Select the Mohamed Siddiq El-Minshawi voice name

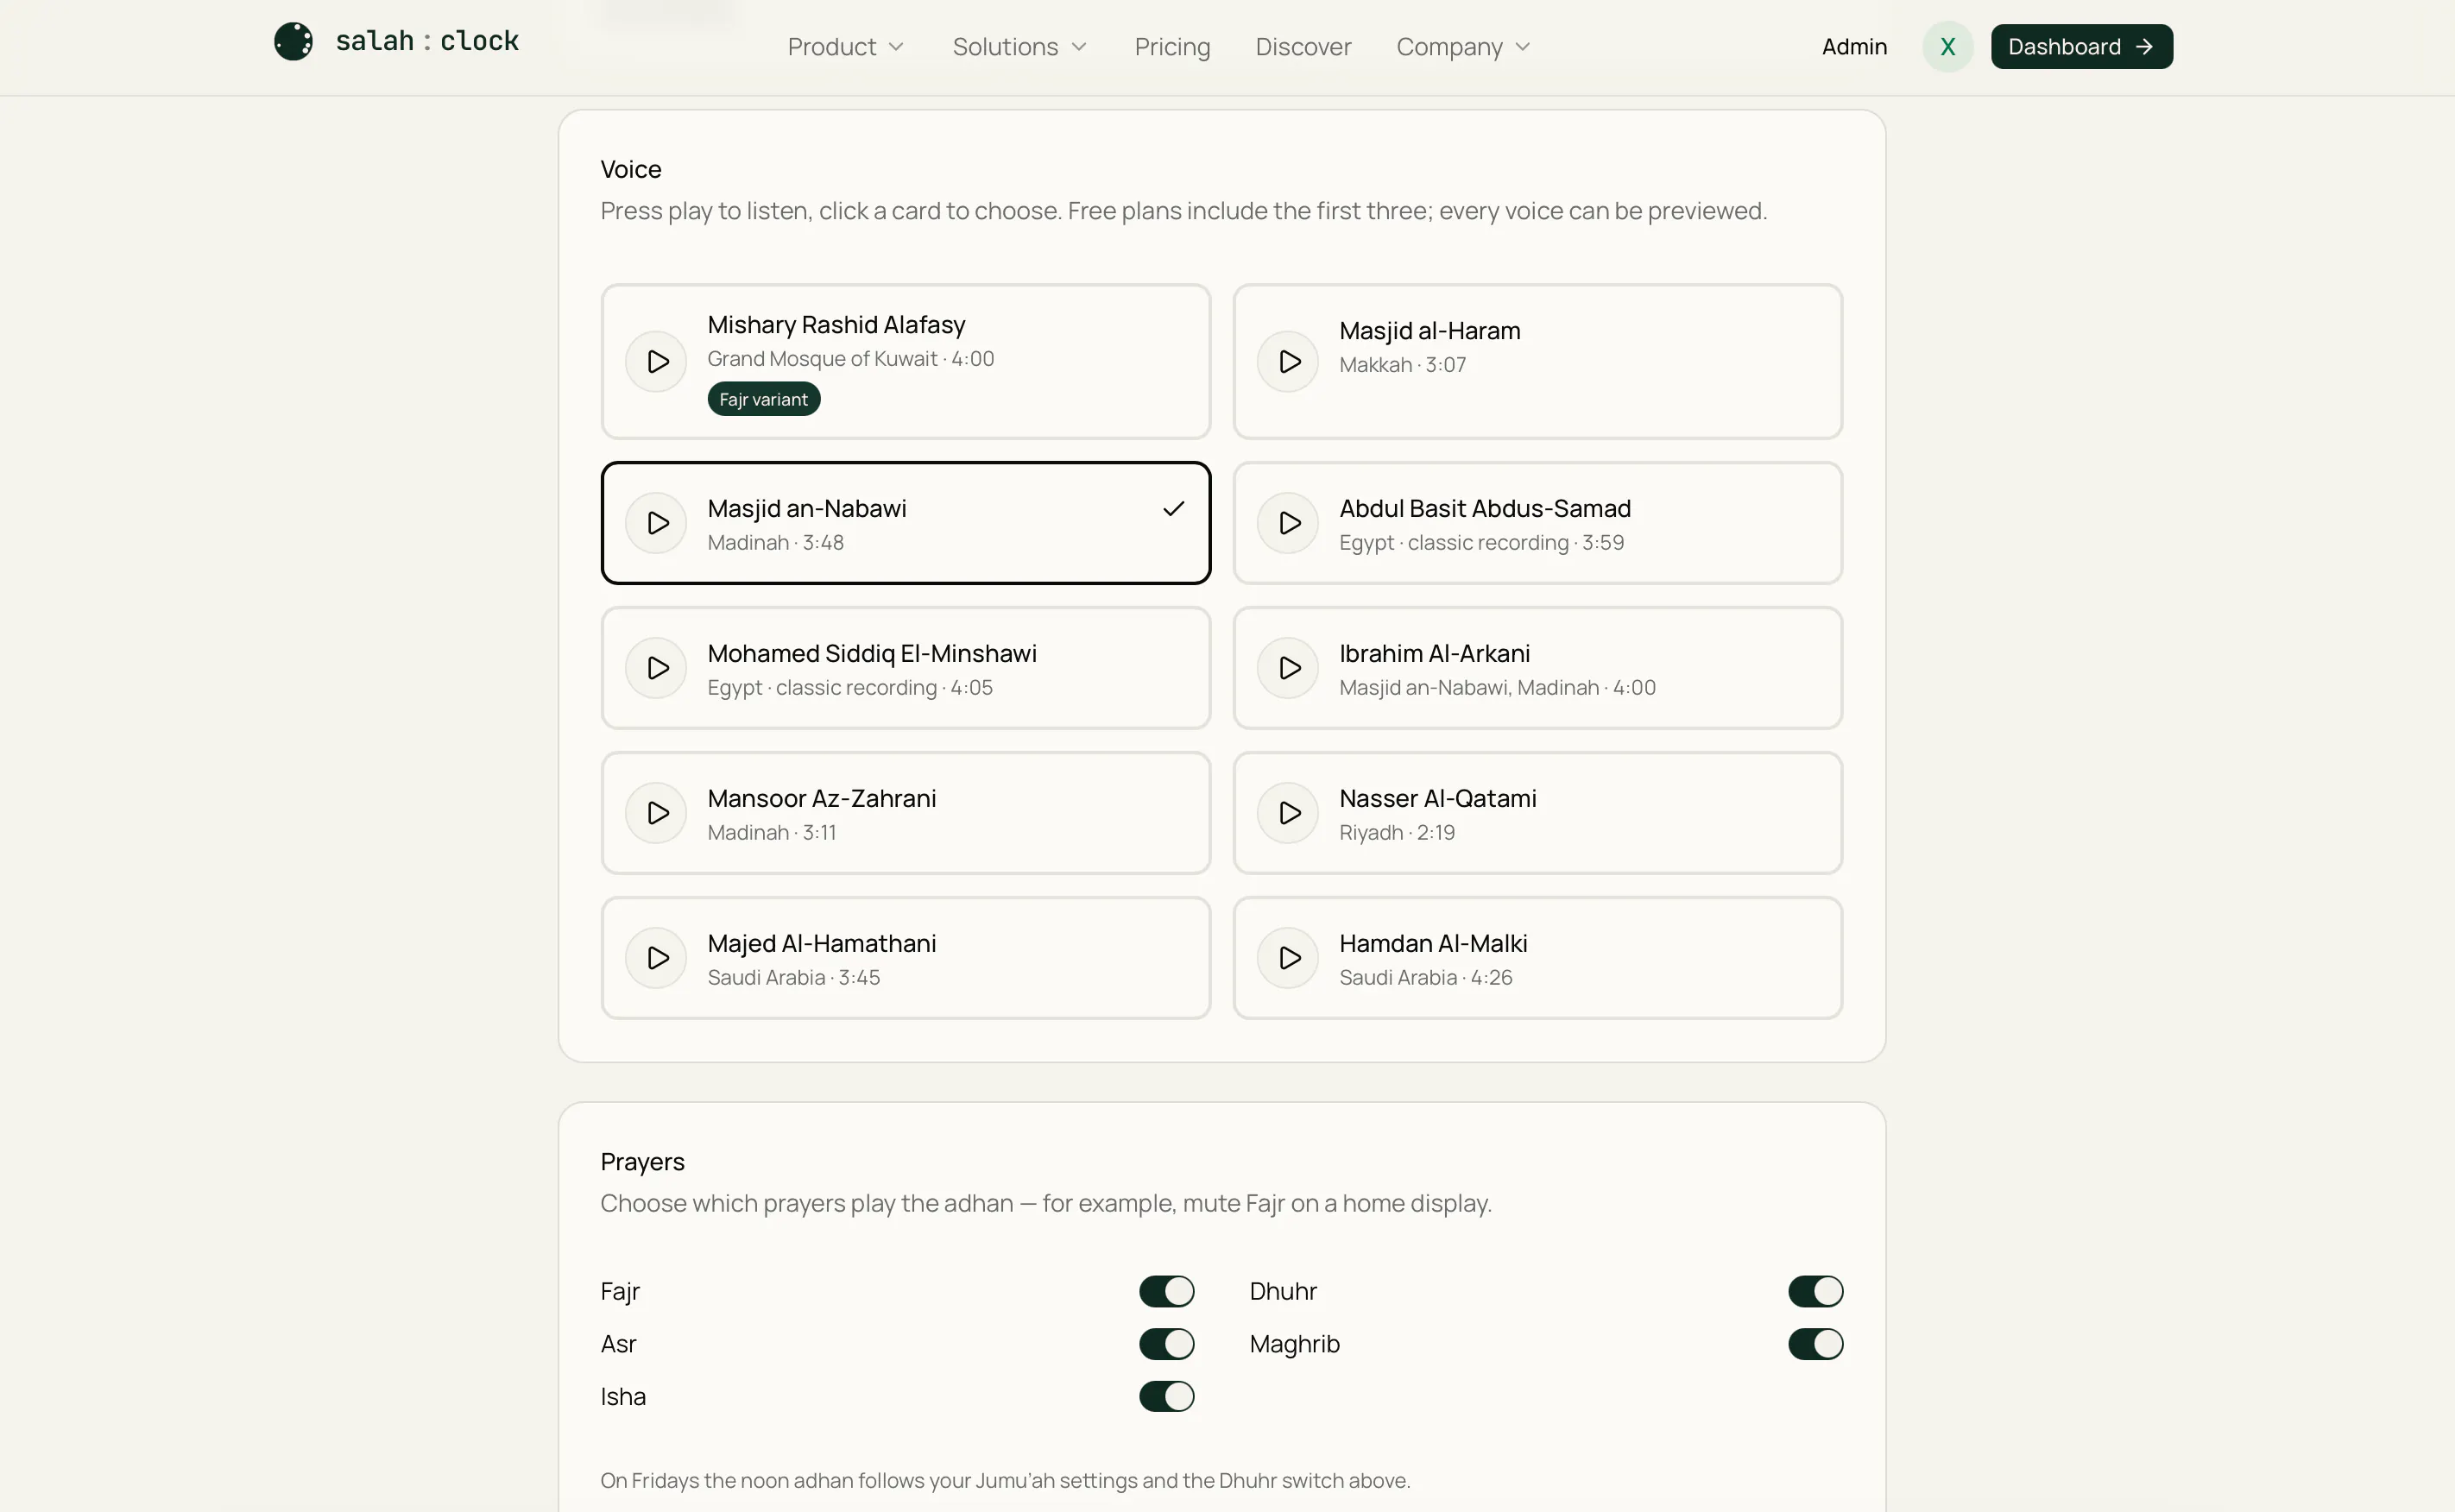pyautogui.click(x=871, y=653)
